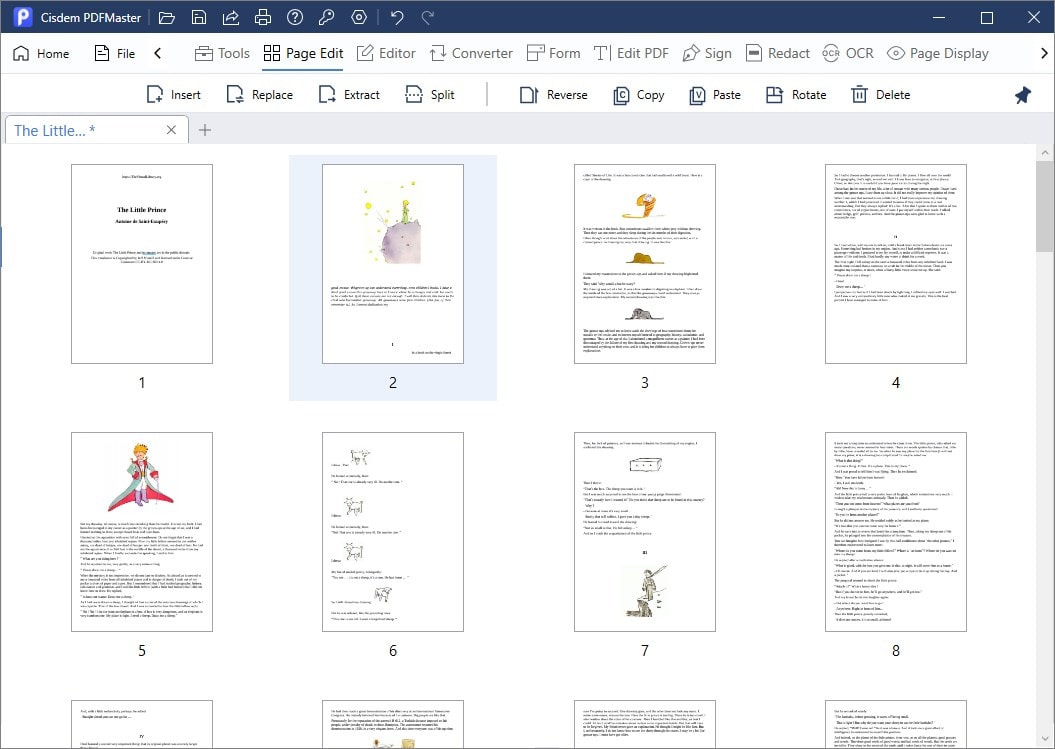
Task: Select page 6 thumbnail with sheep drawings
Action: 393,532
